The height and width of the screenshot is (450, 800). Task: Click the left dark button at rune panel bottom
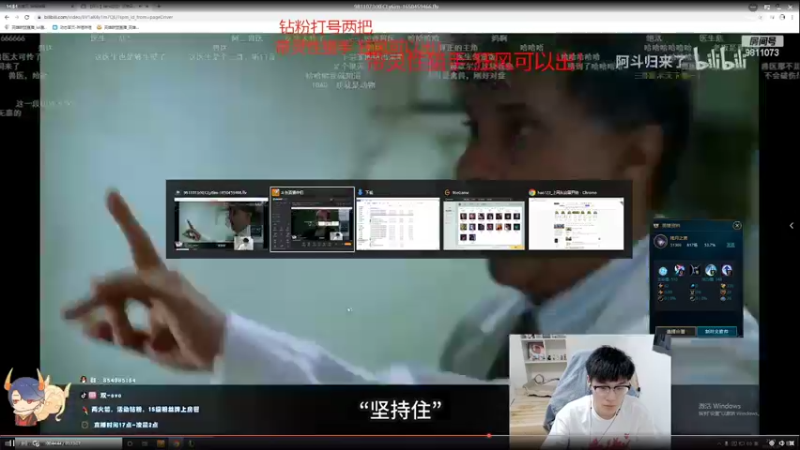click(x=676, y=332)
